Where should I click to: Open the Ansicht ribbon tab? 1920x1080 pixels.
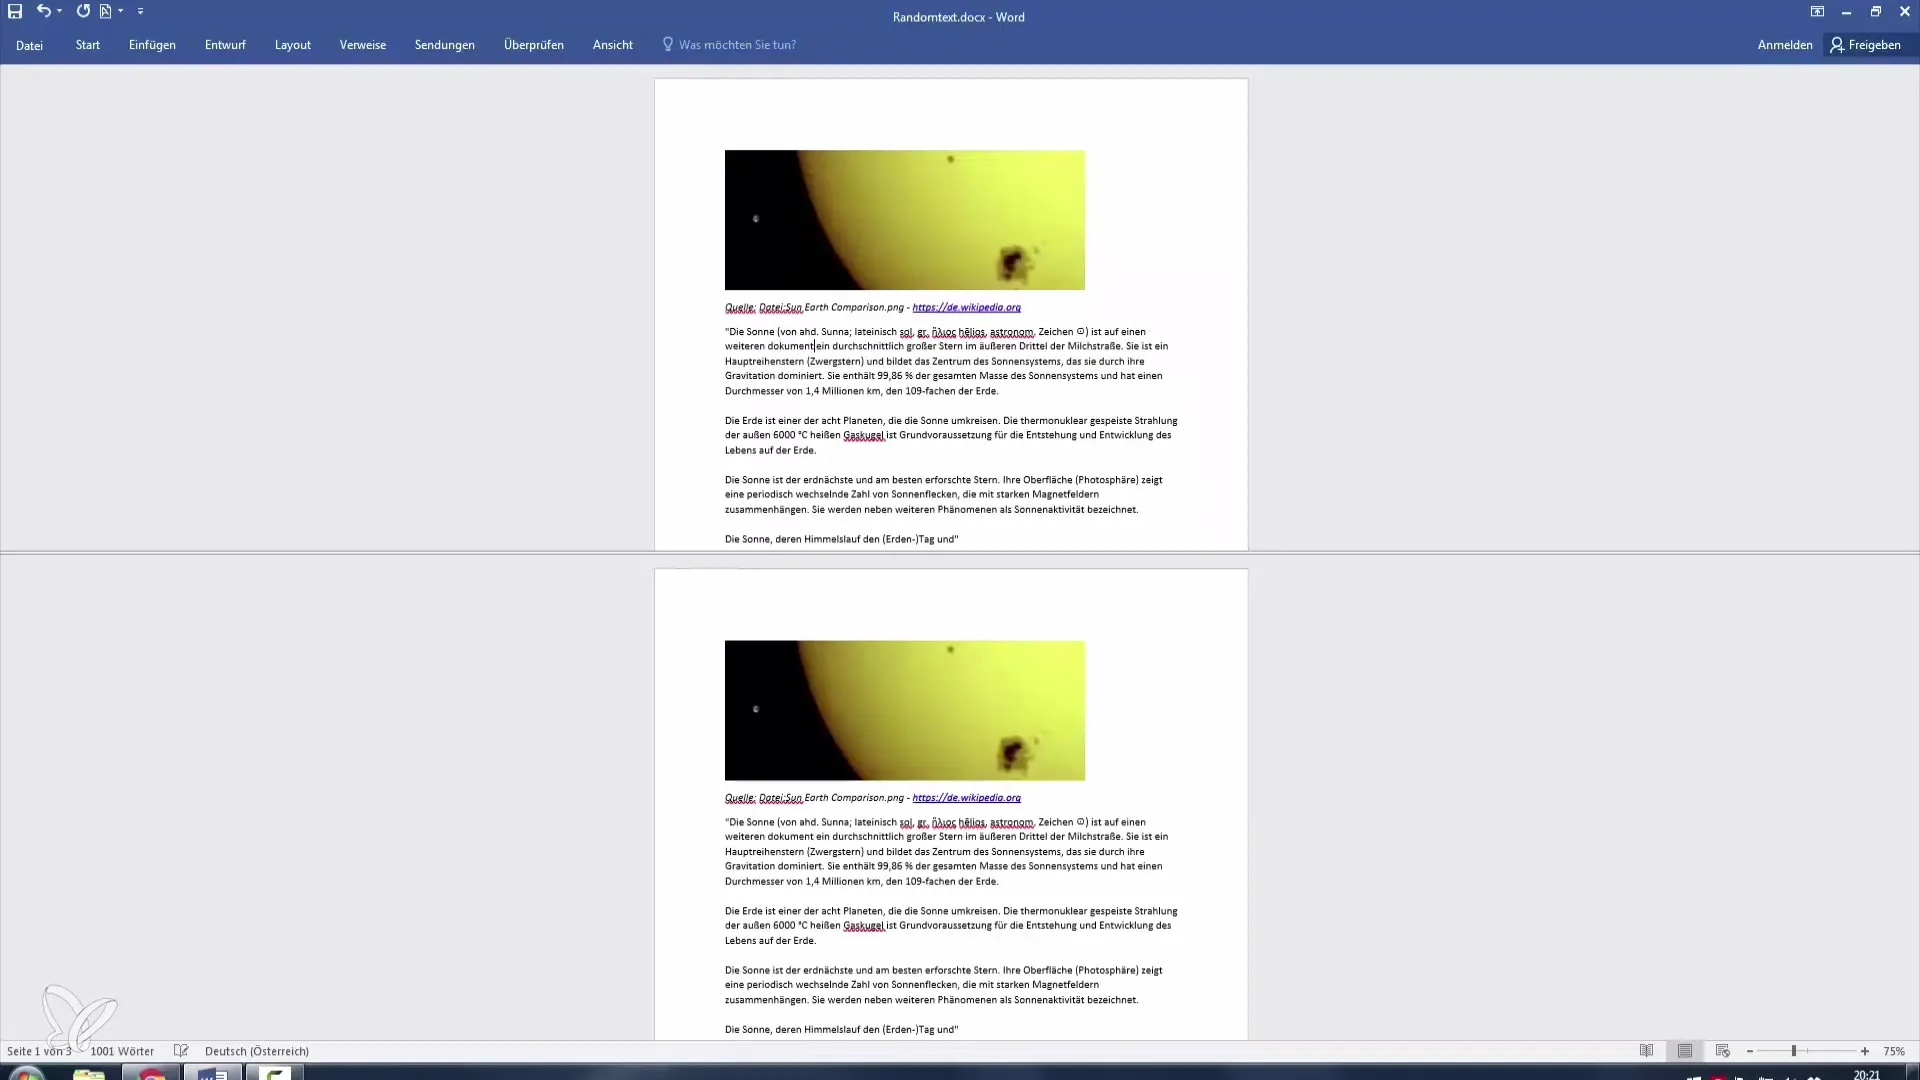[613, 45]
